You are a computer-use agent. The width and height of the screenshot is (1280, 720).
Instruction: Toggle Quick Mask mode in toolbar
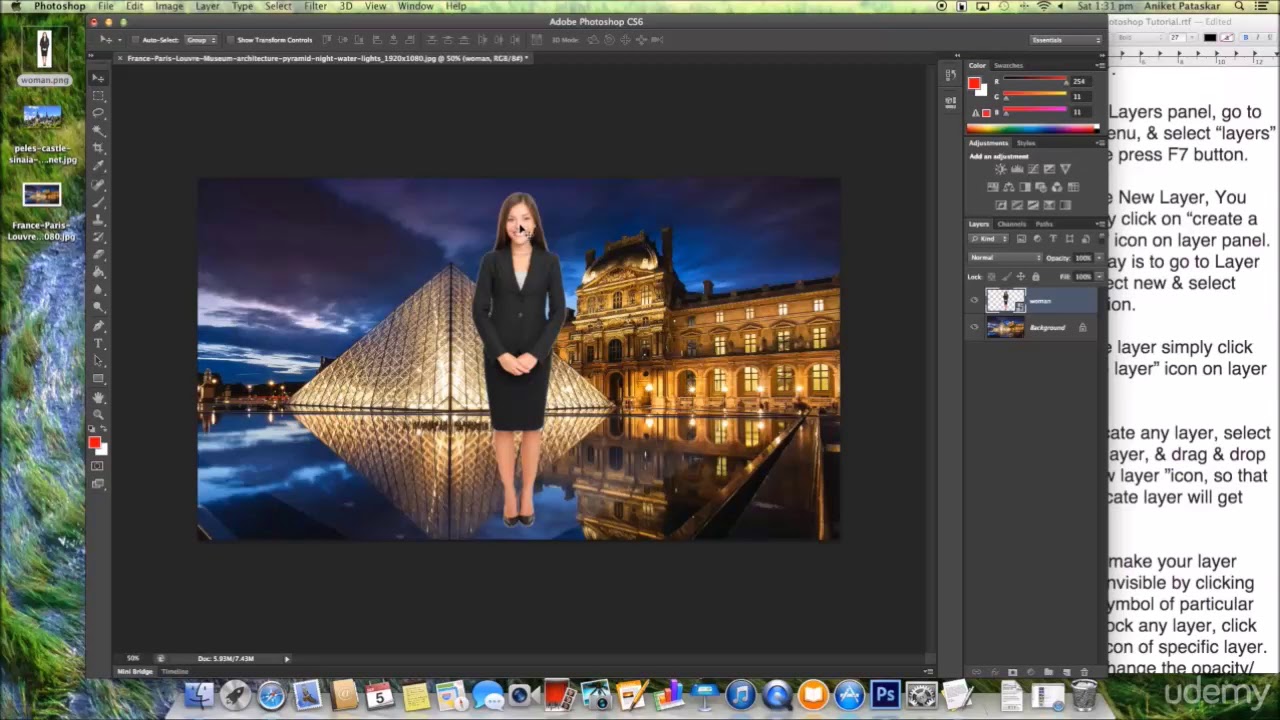(x=98, y=466)
